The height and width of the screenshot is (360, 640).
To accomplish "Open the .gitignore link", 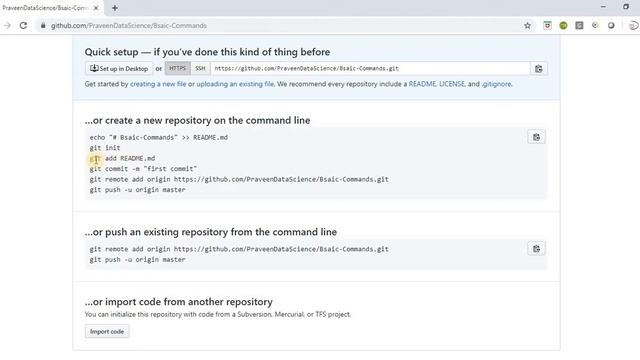I will (x=496, y=84).
